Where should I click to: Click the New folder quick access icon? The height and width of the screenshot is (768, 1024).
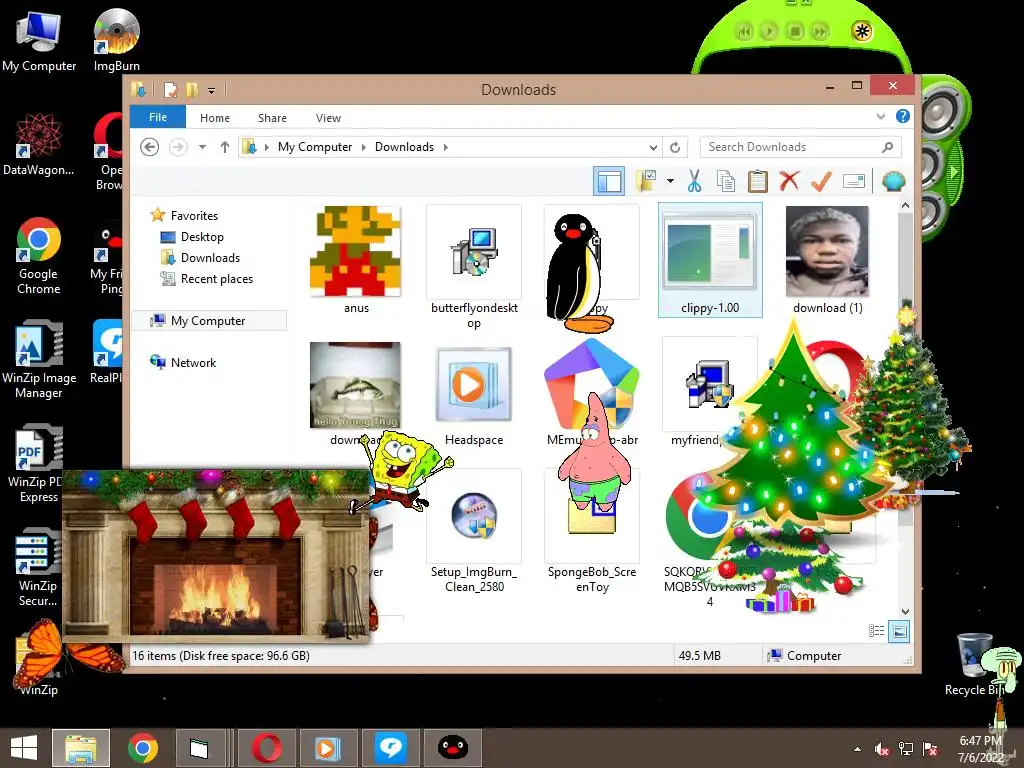pyautogui.click(x=192, y=89)
